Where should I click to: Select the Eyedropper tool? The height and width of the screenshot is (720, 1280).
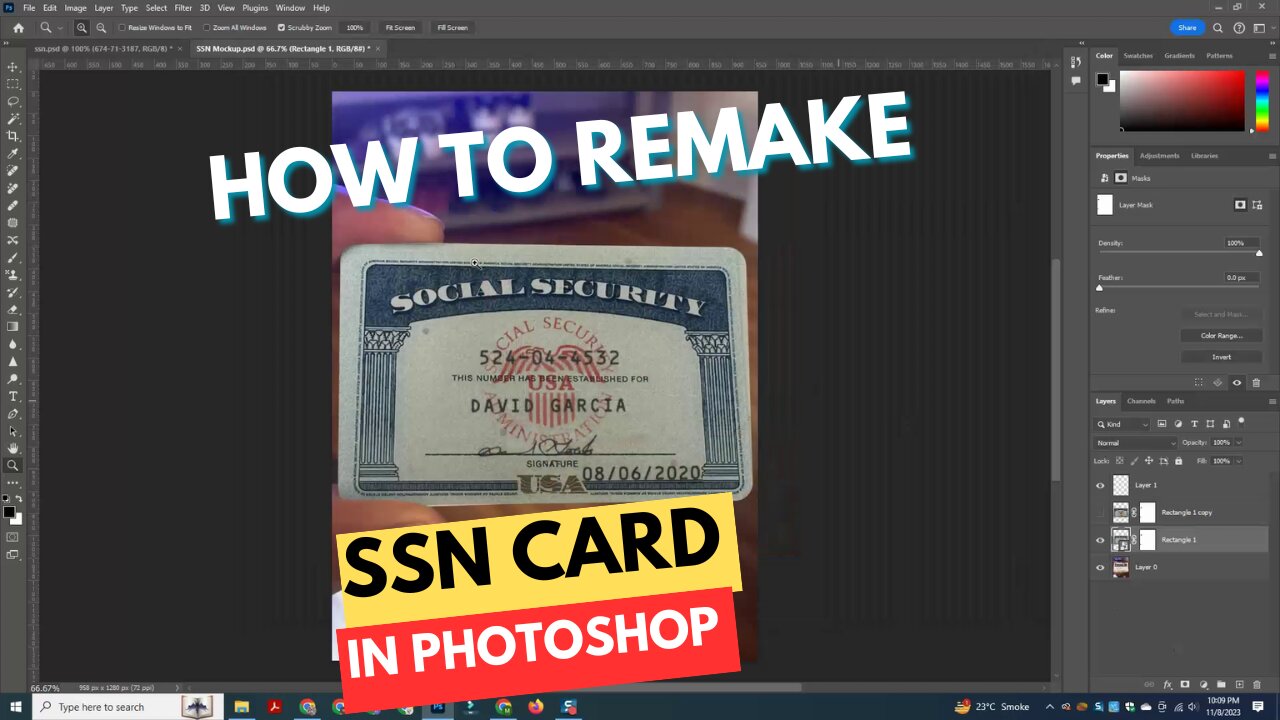[13, 153]
